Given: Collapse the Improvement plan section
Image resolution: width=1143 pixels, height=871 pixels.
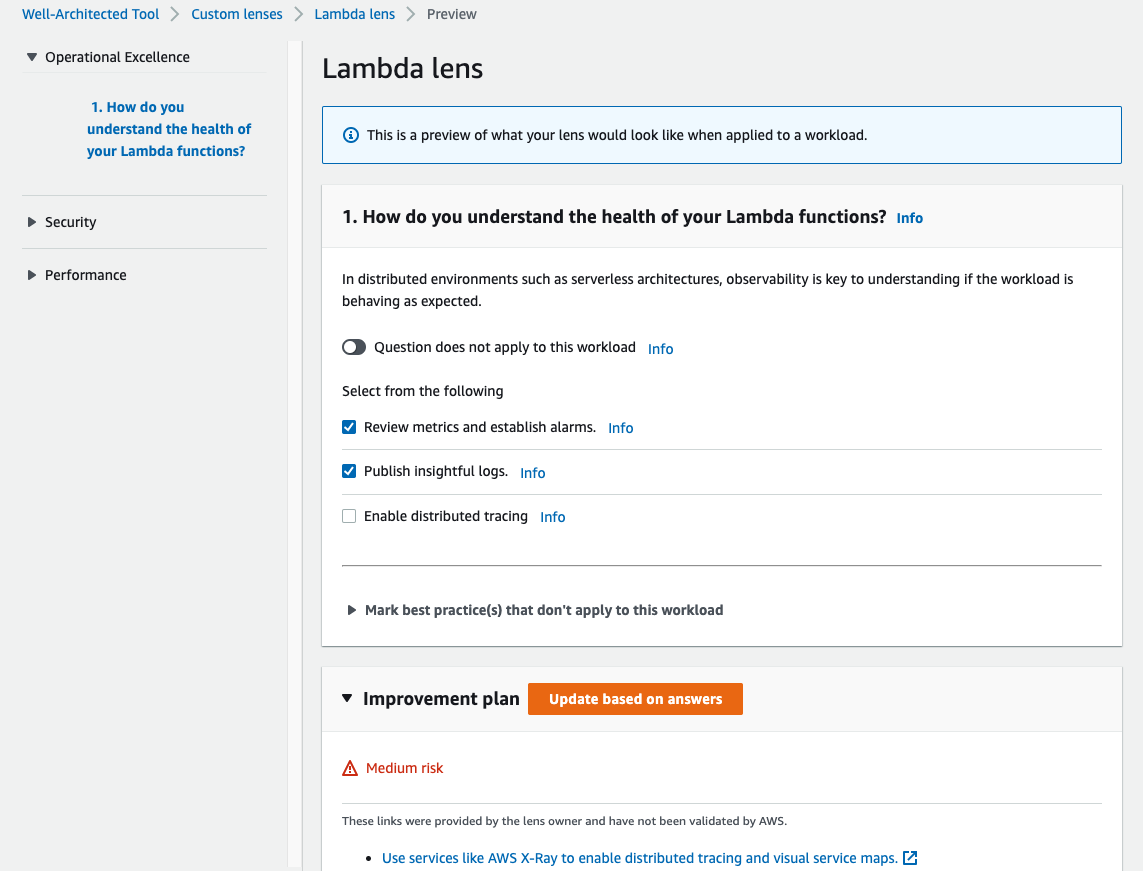Looking at the screenshot, I should pyautogui.click(x=348, y=698).
